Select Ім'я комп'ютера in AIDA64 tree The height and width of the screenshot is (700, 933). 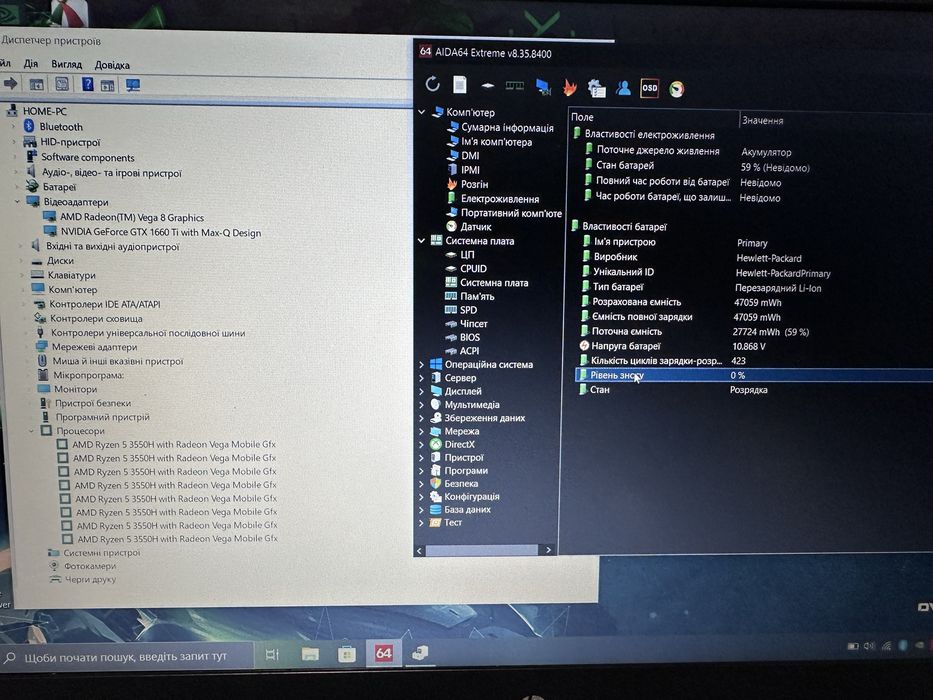click(x=496, y=142)
